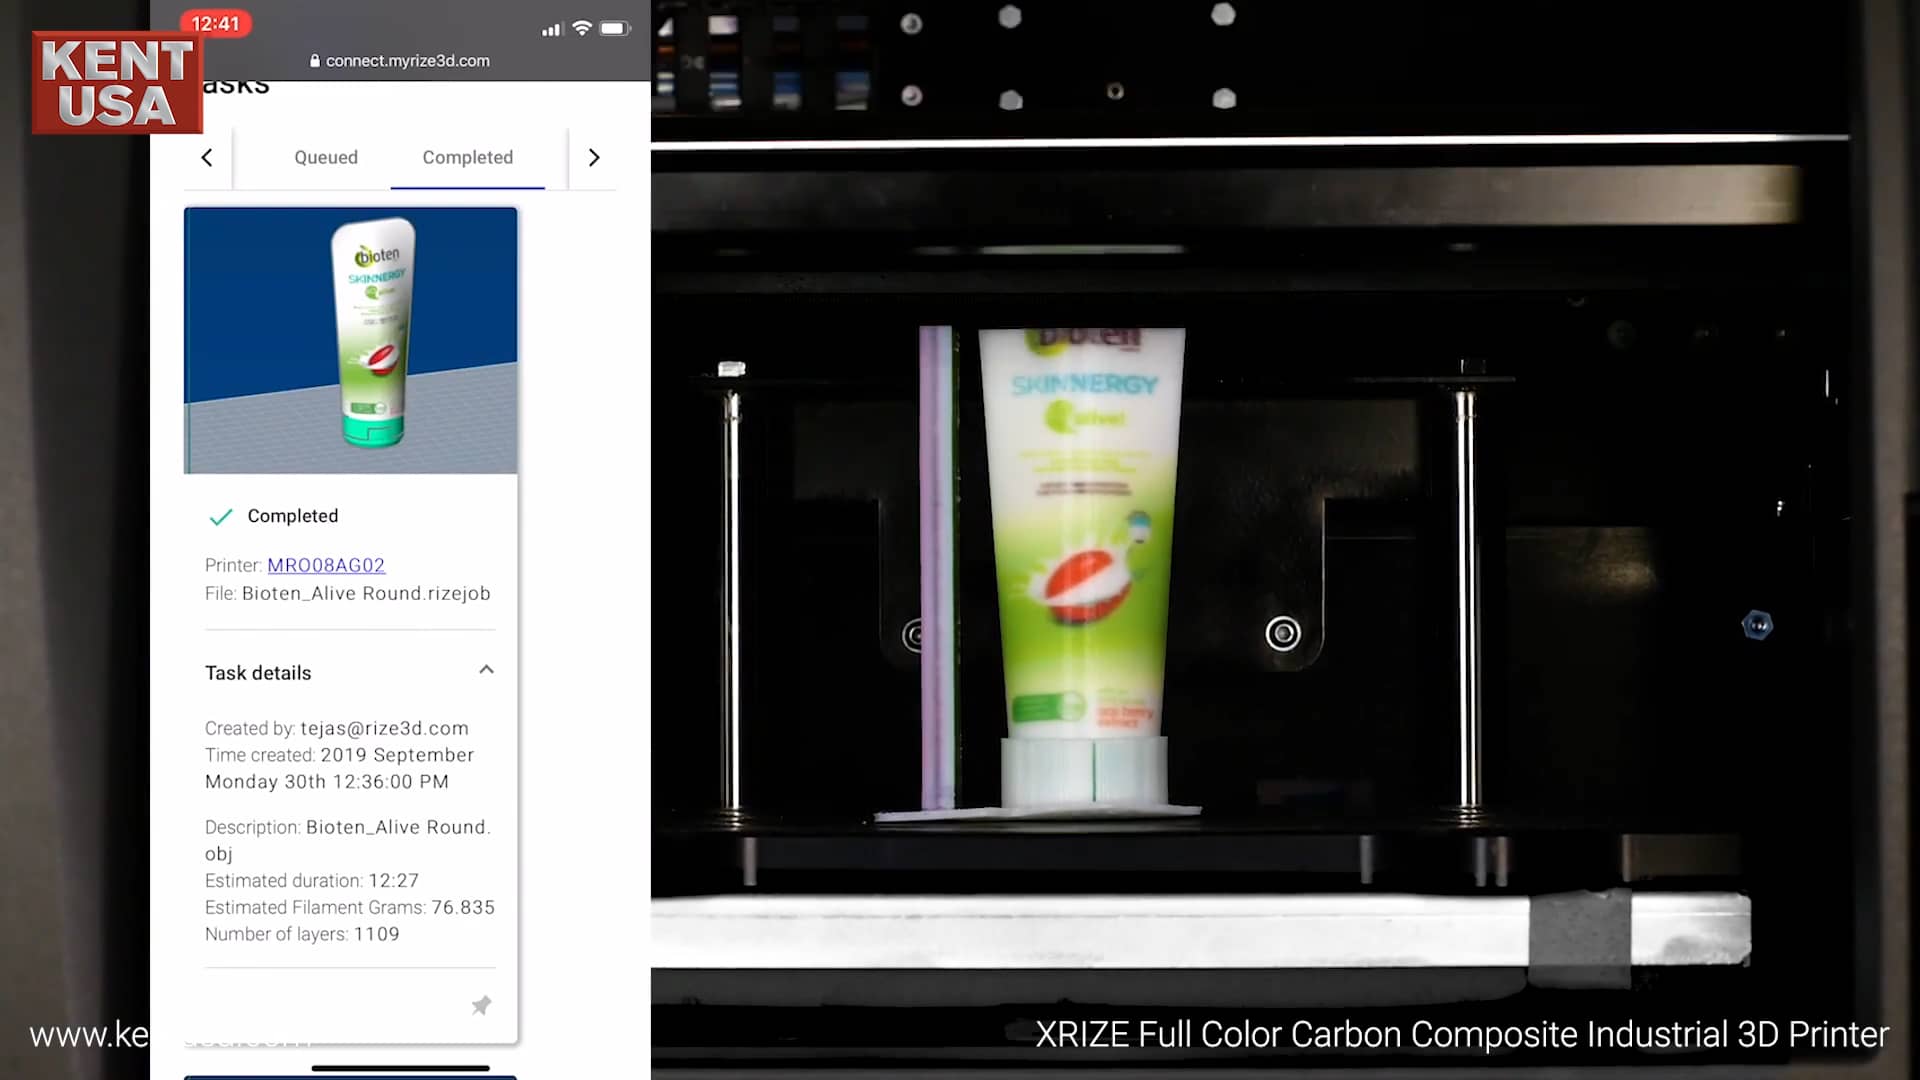Tap the Completed tab underline indicator

point(468,186)
